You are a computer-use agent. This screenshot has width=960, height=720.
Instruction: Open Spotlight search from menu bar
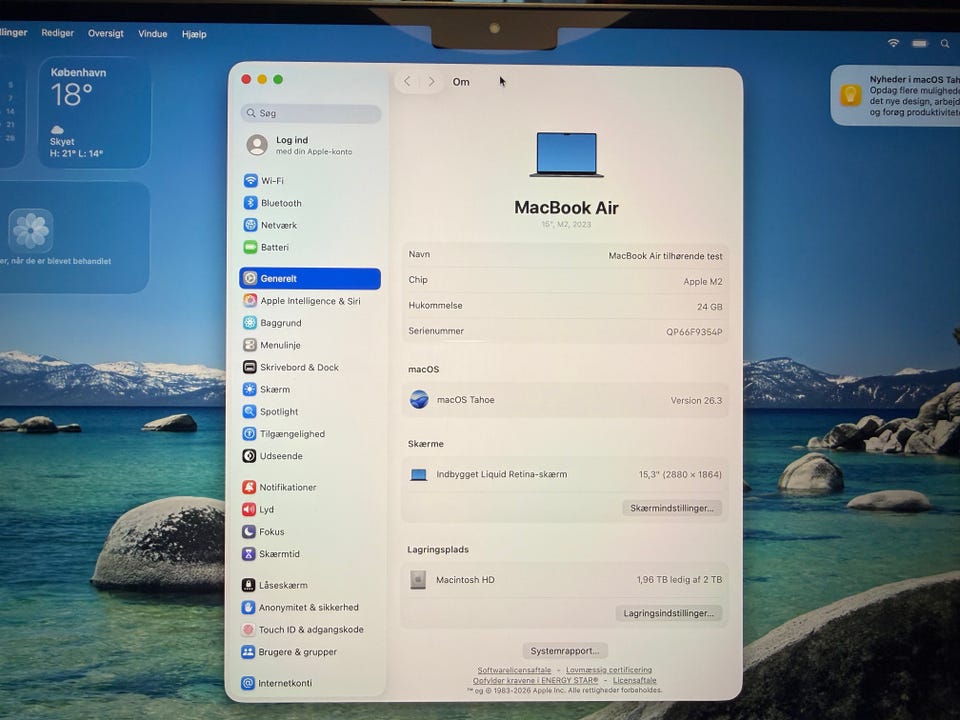(x=945, y=43)
